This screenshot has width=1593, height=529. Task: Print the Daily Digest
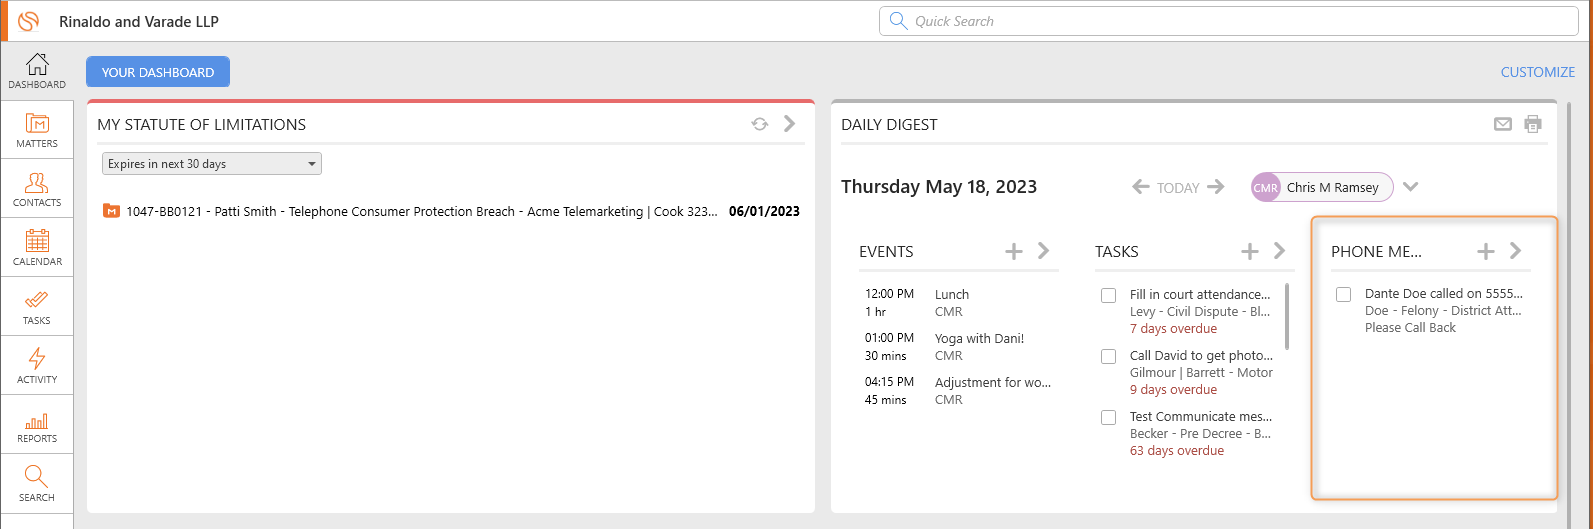click(1533, 124)
